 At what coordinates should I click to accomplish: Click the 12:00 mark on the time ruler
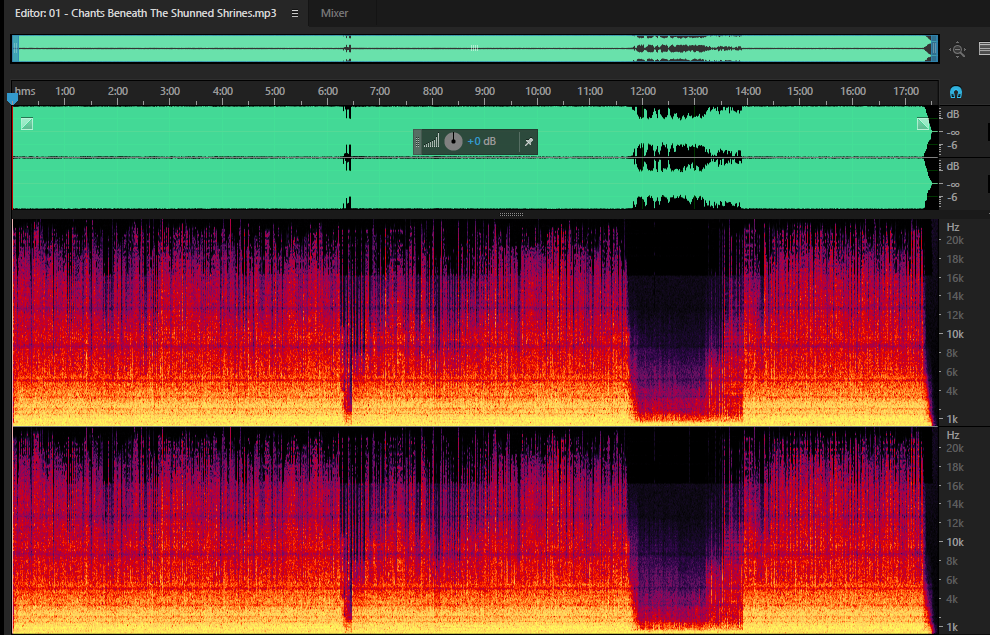643,92
